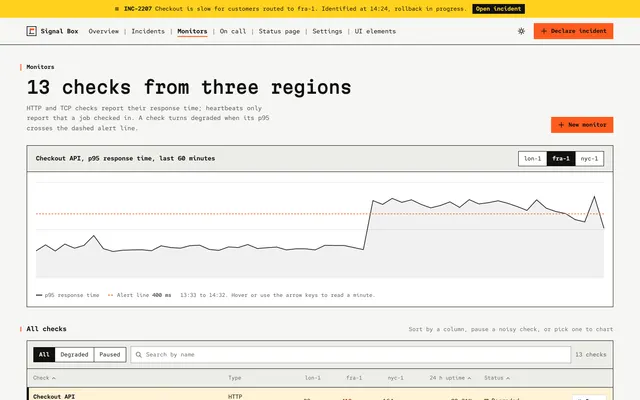Filter checks by Paused
The height and width of the screenshot is (400, 640).
click(x=110, y=355)
